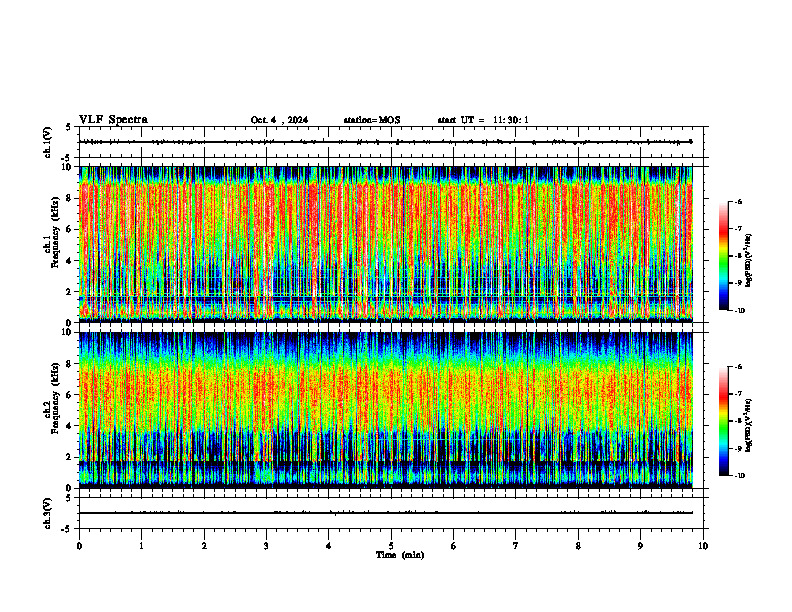Click time axis tick label "5"

tap(391, 546)
